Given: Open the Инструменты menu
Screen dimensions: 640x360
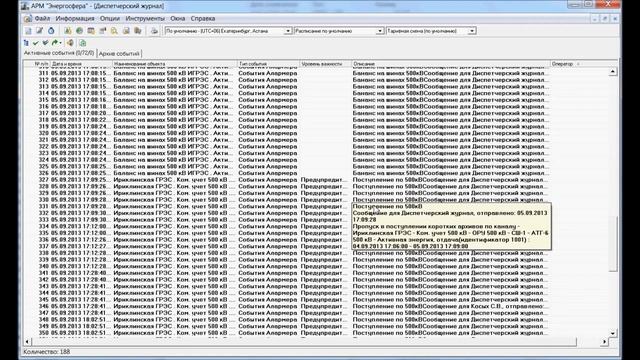Looking at the screenshot, I should (145, 19).
